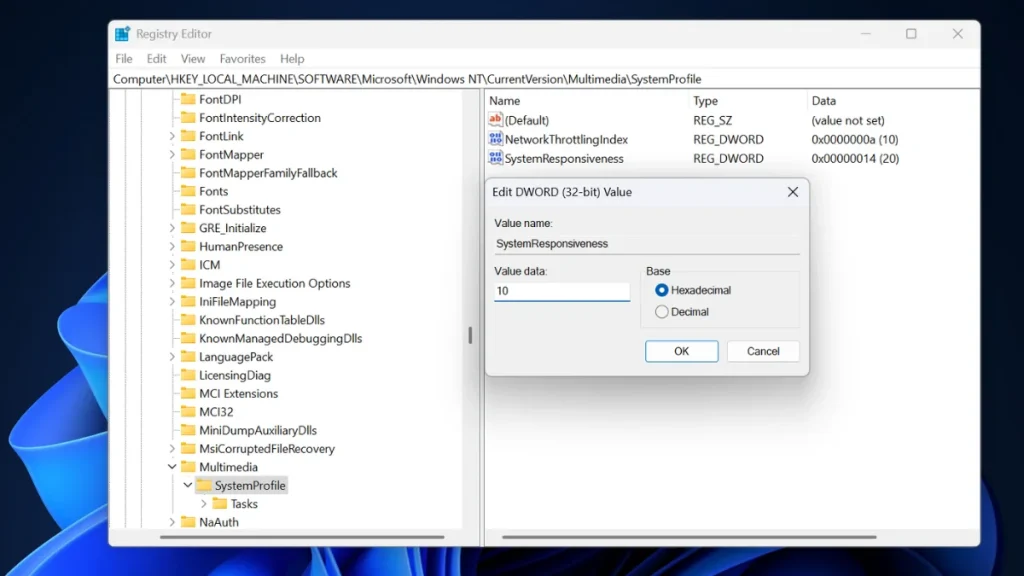Expand the FontLink key
This screenshot has width=1024, height=576.
point(172,136)
